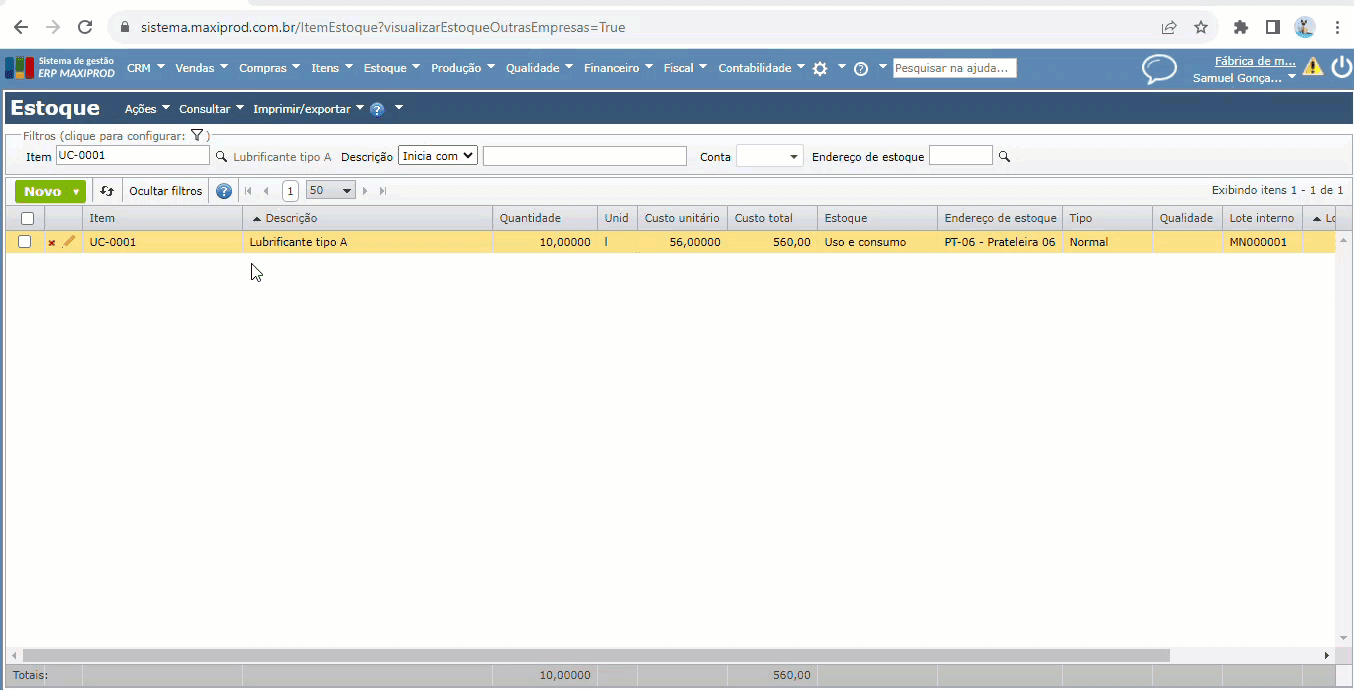Image resolution: width=1354 pixels, height=690 pixels.
Task: Click horizontal scrollbar right arrow
Action: (x=1327, y=656)
